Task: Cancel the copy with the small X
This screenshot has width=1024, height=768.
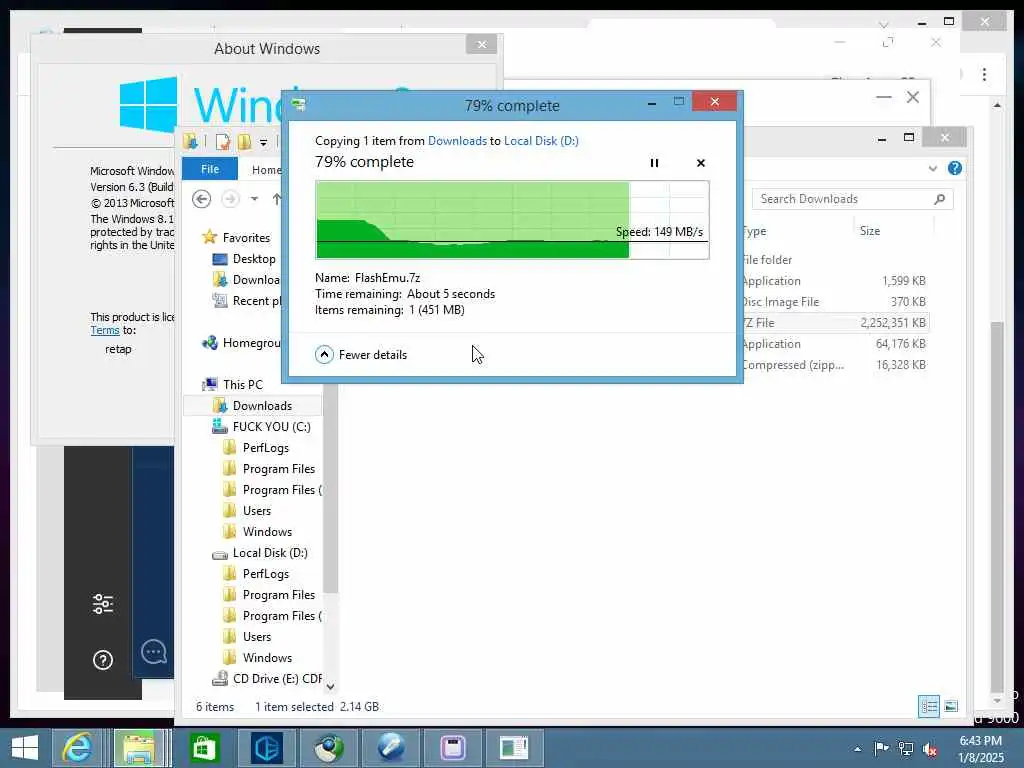Action: pyautogui.click(x=701, y=163)
